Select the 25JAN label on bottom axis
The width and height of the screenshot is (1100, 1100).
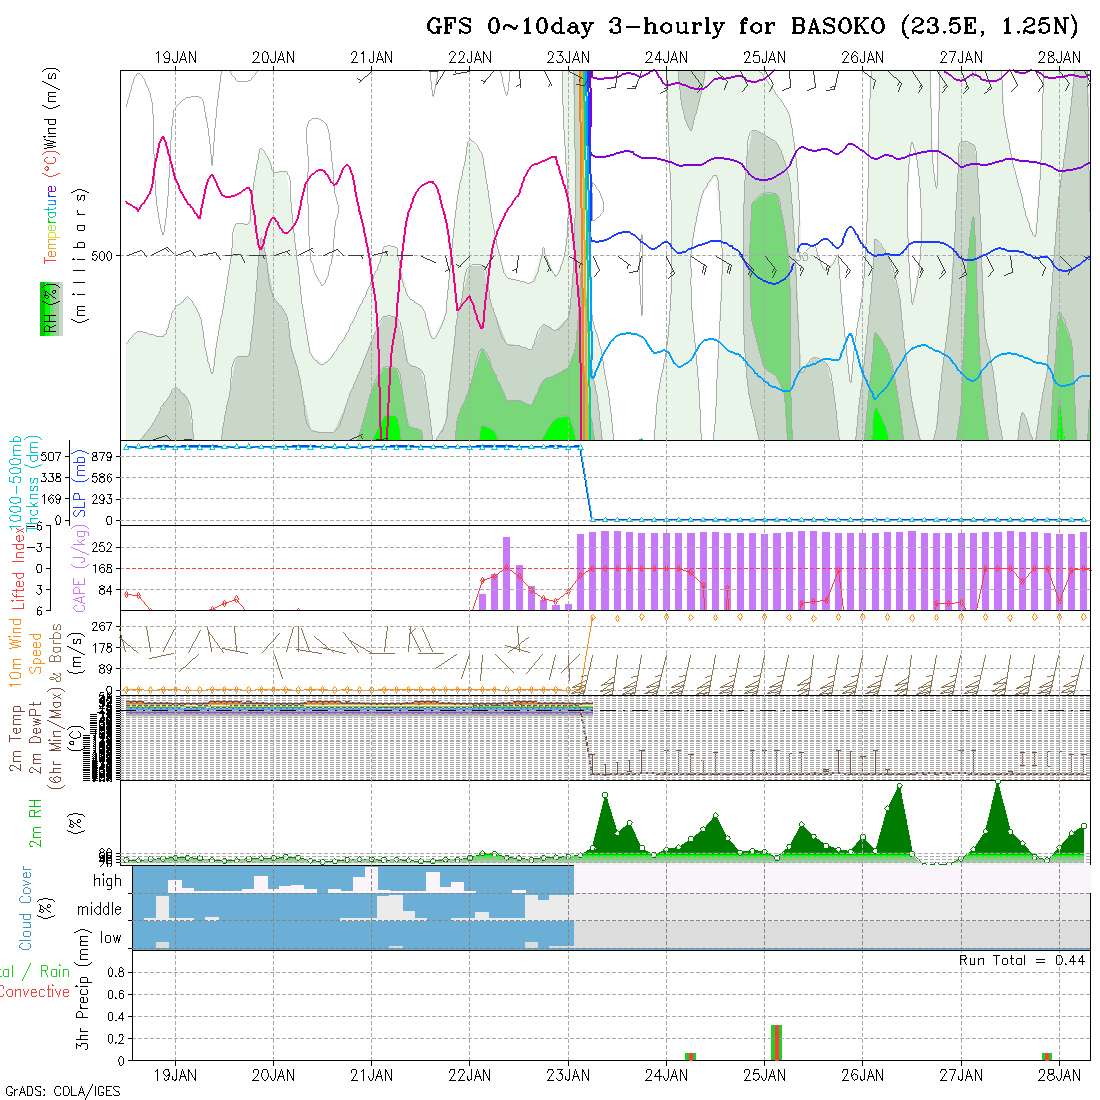click(764, 1075)
